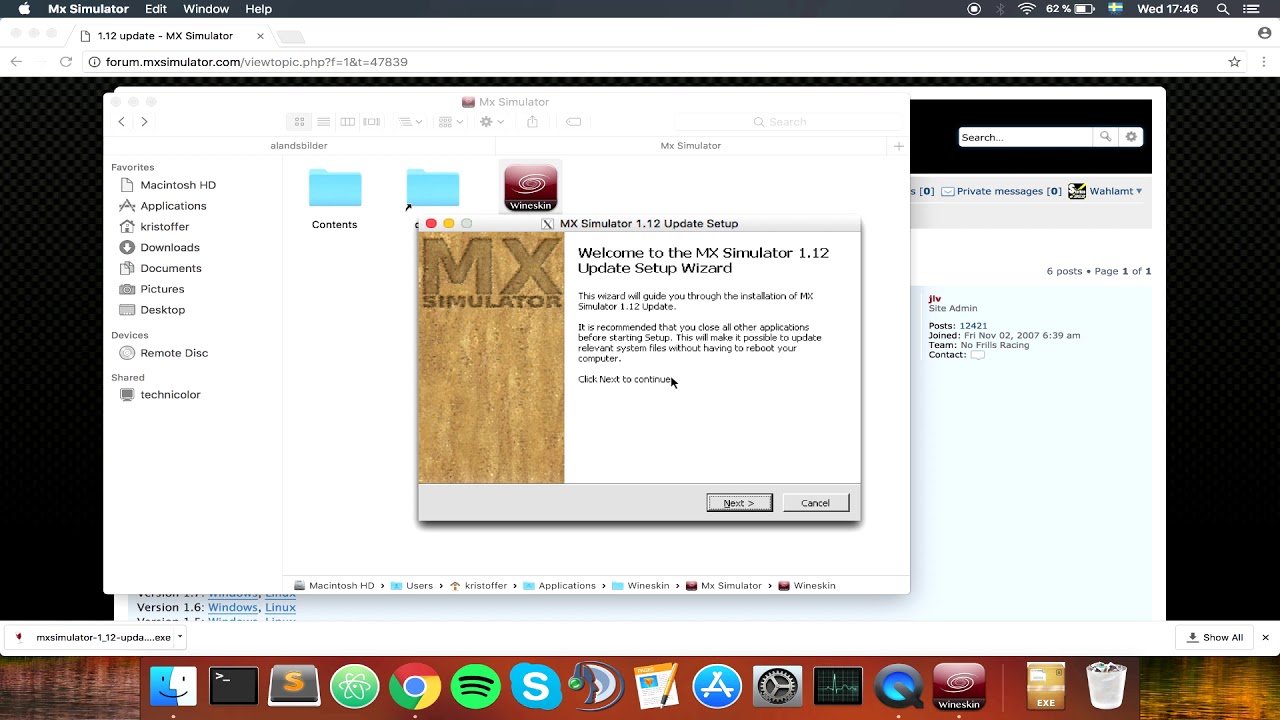Viewport: 1280px width, 720px height.
Task: Go back in Chrome
Action: 16,62
